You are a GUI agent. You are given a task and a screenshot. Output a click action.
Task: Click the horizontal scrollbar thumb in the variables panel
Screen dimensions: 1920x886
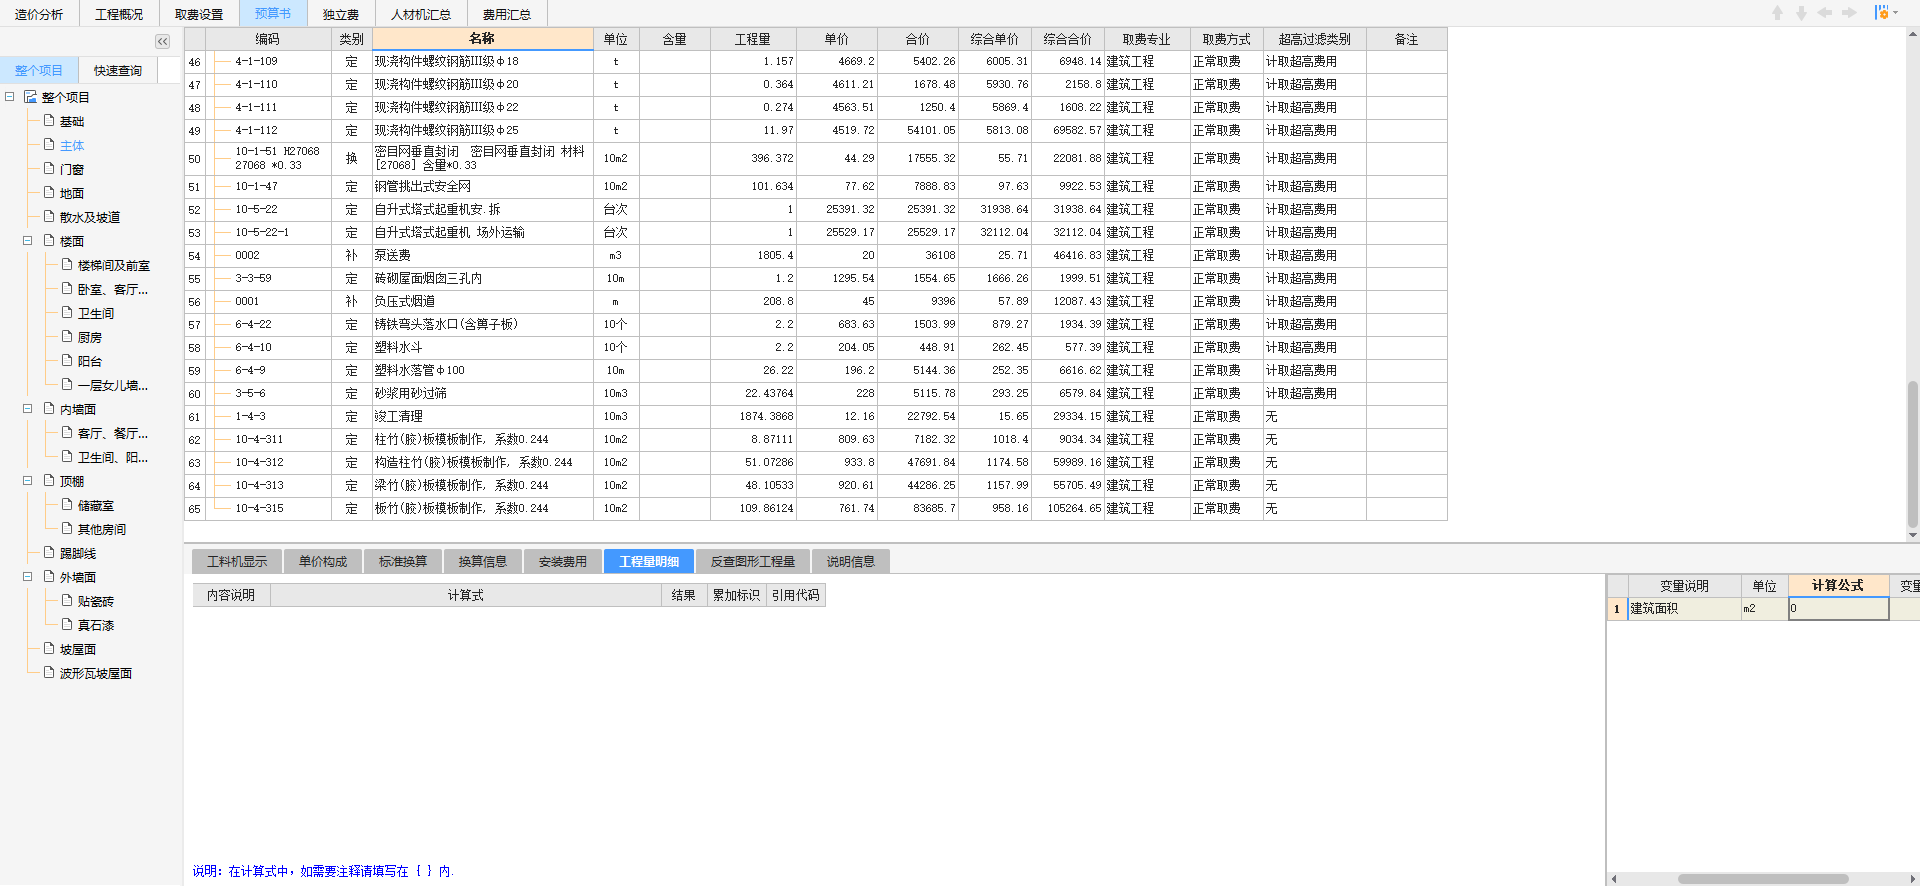pos(1763,879)
